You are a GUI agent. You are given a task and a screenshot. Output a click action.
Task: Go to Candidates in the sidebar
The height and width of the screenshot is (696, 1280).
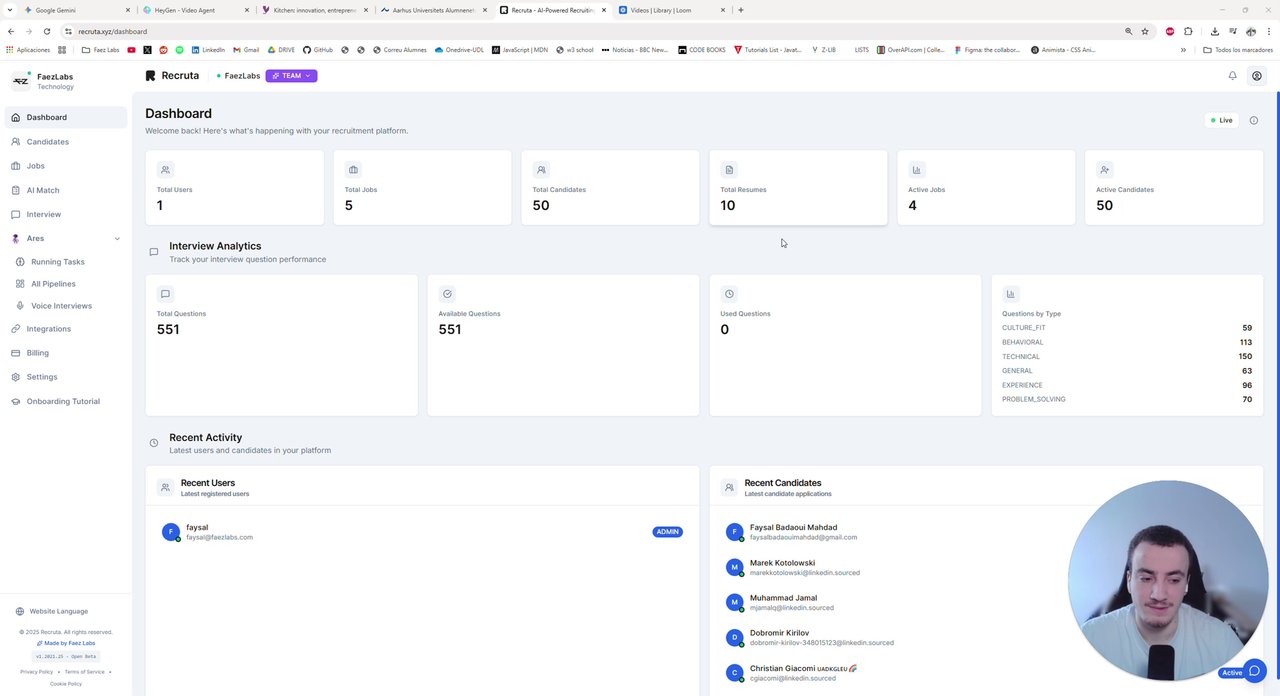point(66,142)
